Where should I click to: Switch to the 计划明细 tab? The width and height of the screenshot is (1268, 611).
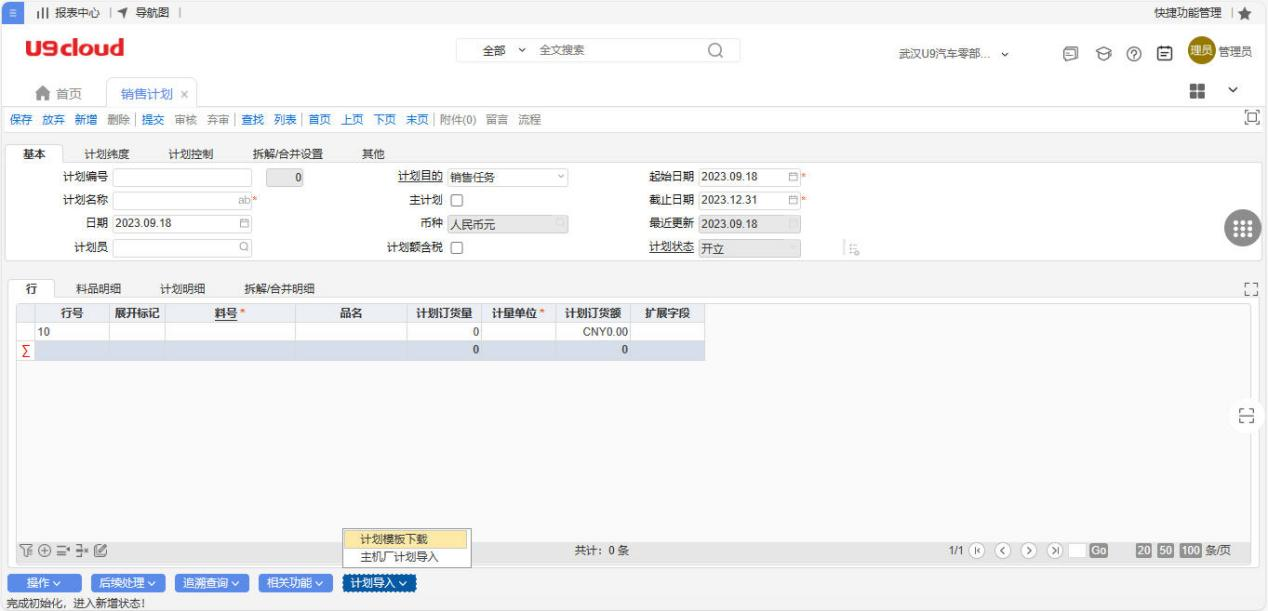pyautogui.click(x=183, y=289)
